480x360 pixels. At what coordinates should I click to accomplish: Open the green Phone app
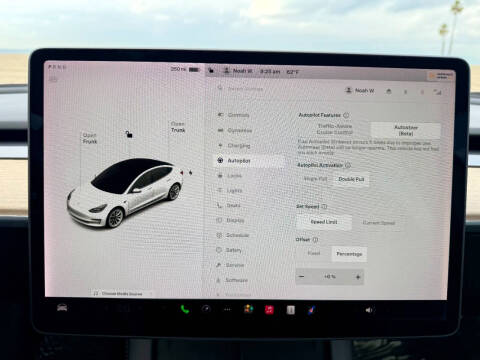[185, 309]
